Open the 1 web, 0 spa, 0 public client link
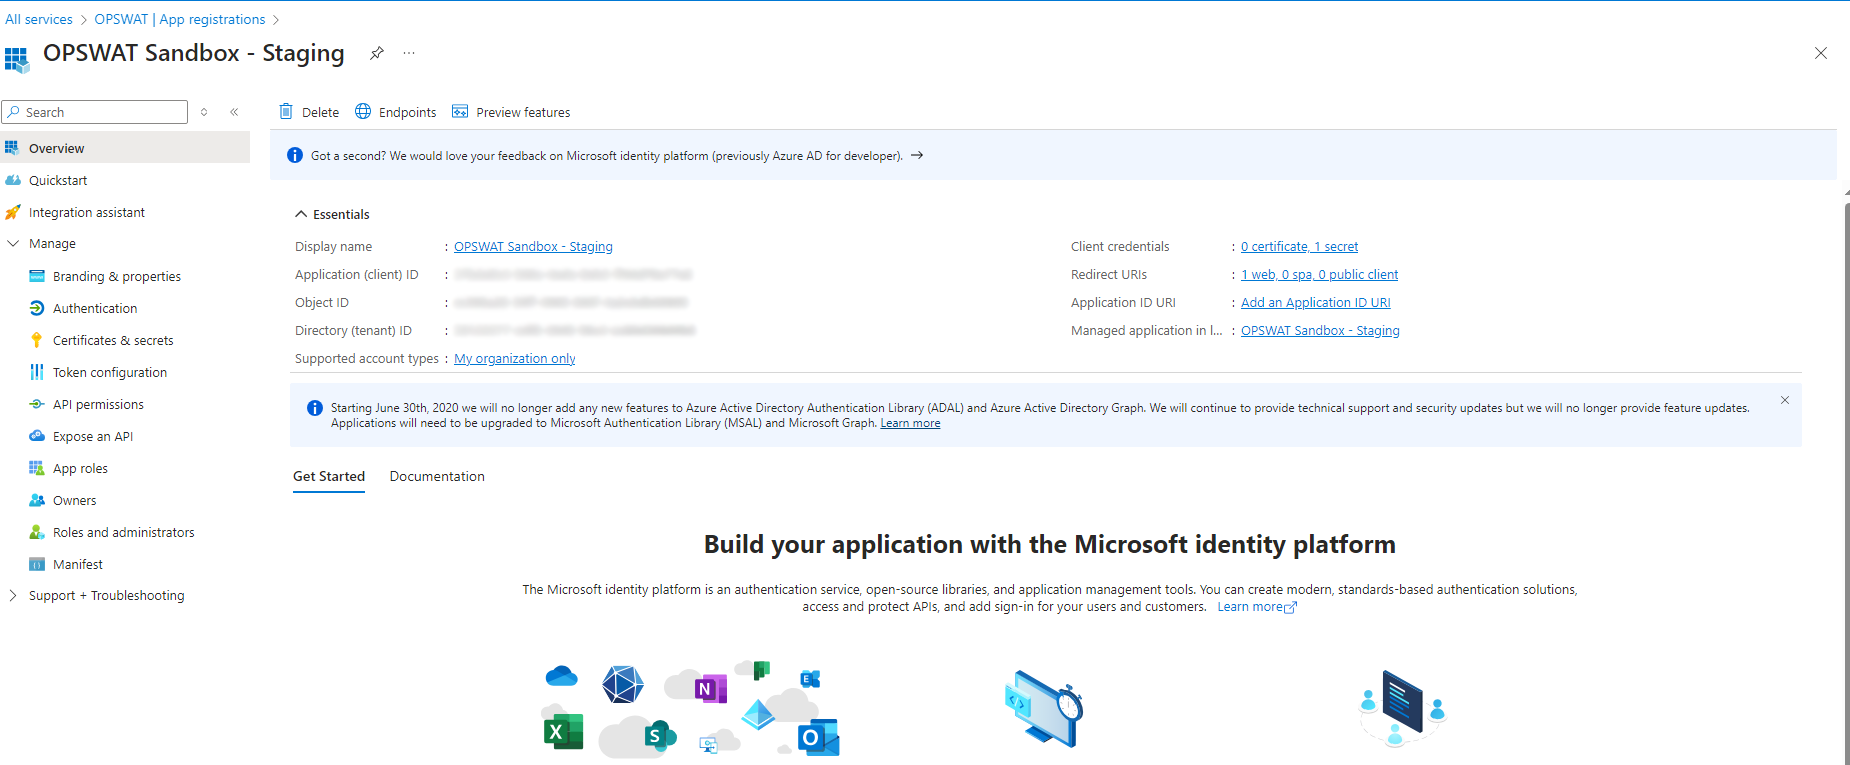Screen dimensions: 1850x765 1319,274
